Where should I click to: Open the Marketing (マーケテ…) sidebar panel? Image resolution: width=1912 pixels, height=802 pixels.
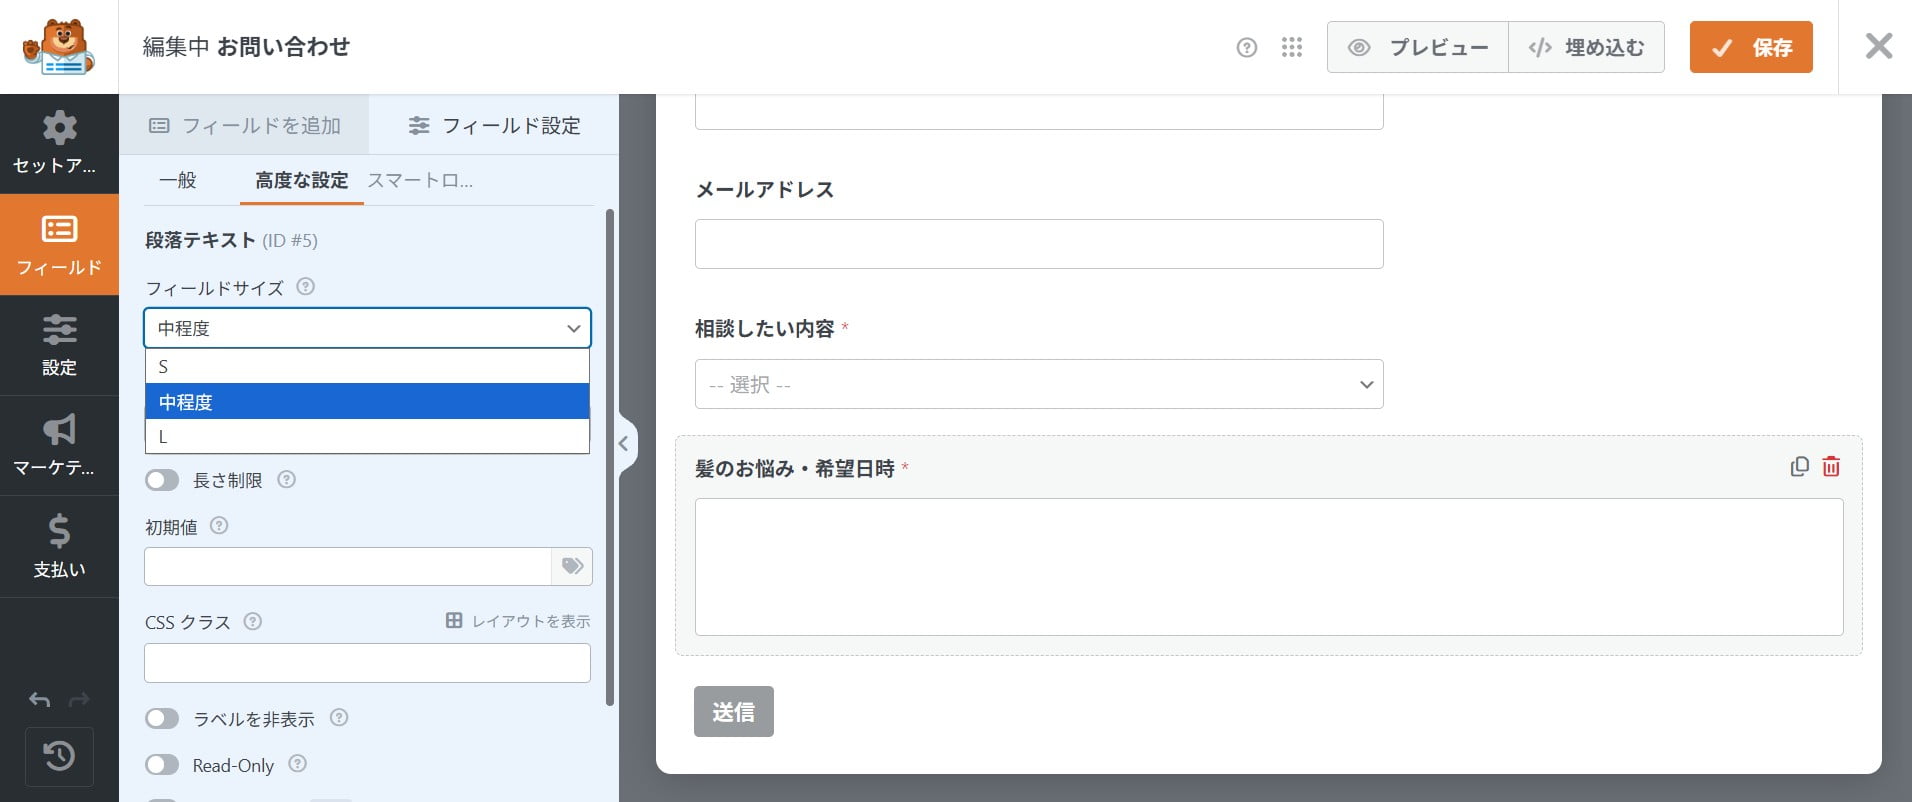click(59, 446)
